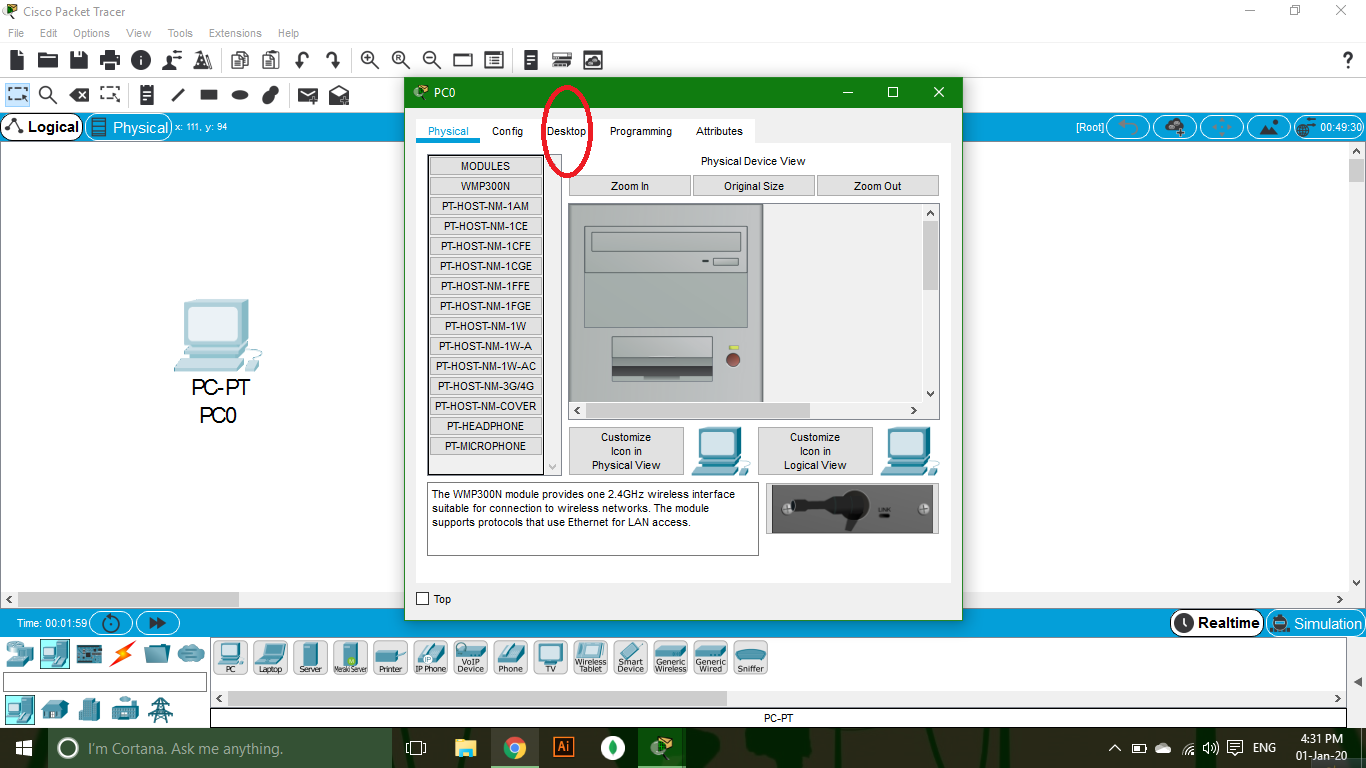Open Chrome from taskbar

(515, 747)
